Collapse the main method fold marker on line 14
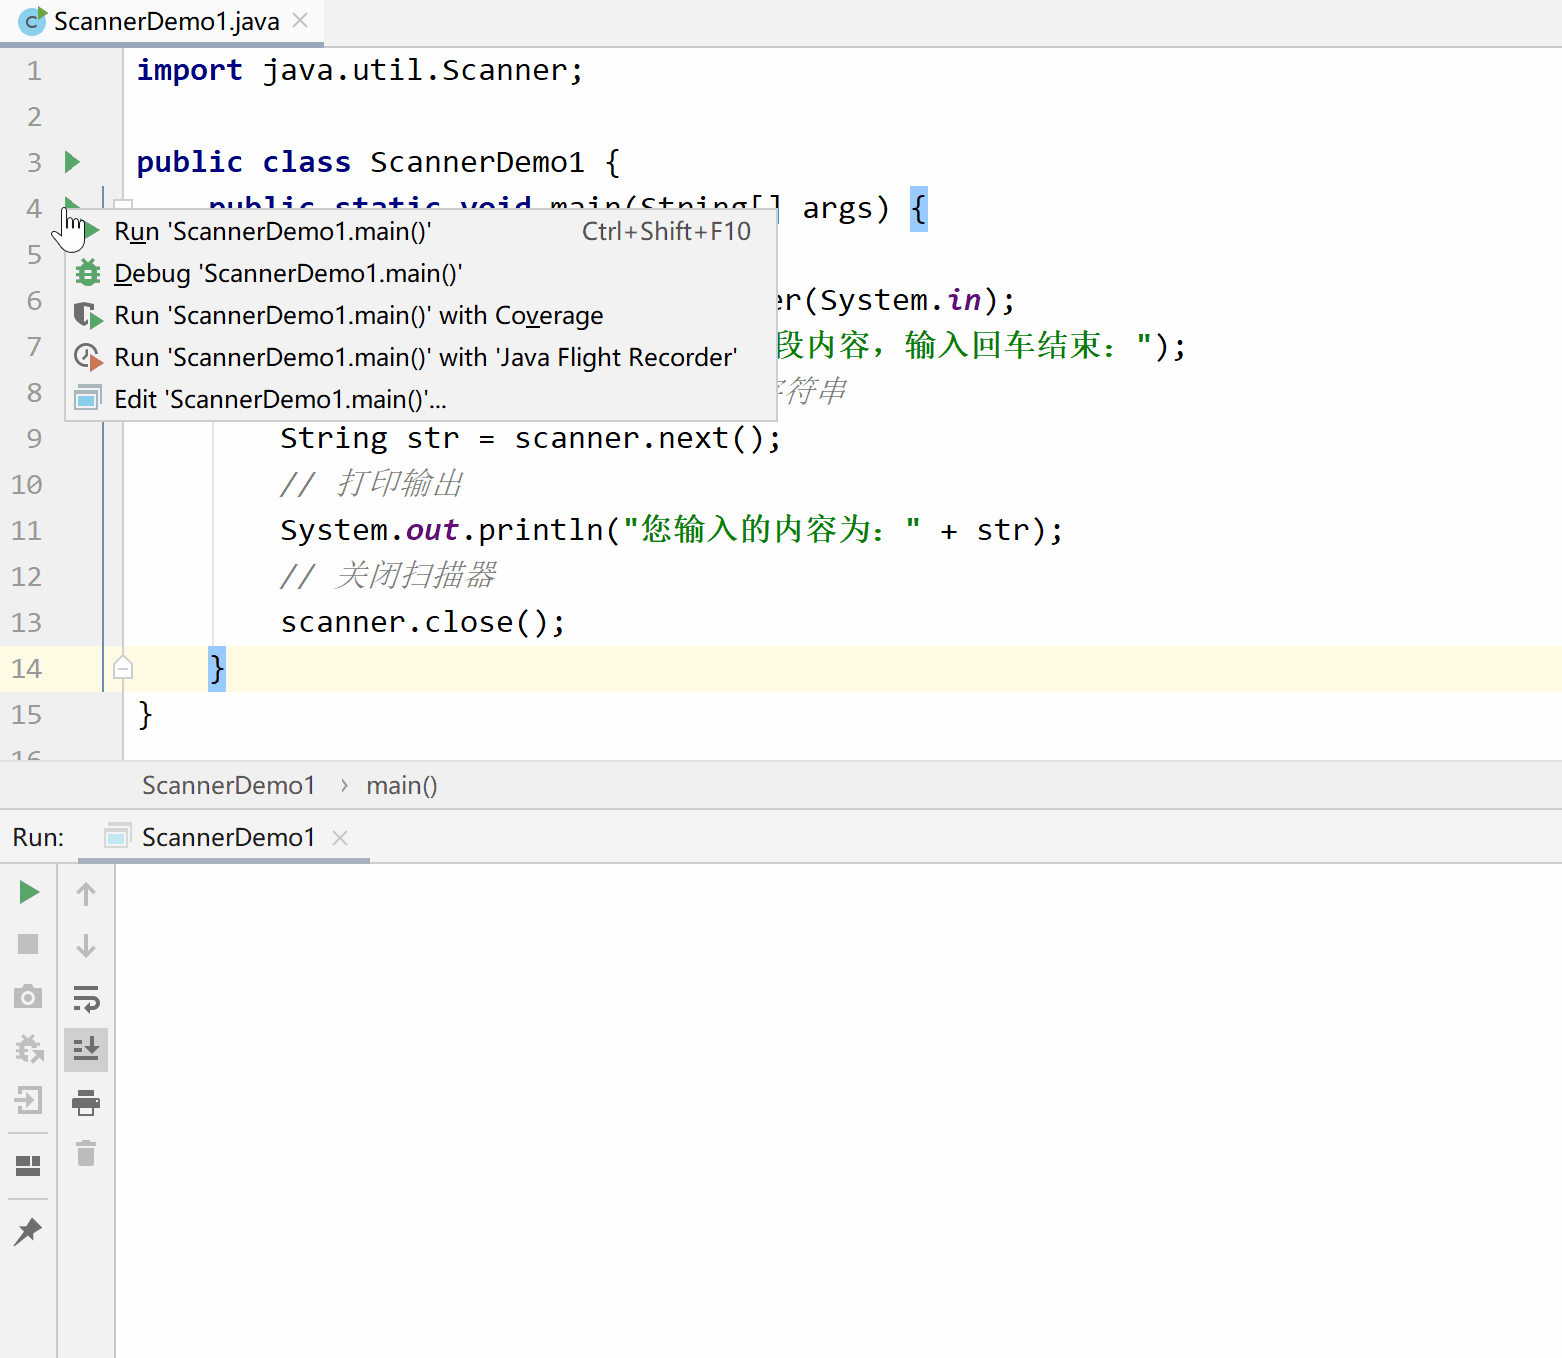 pos(123,667)
